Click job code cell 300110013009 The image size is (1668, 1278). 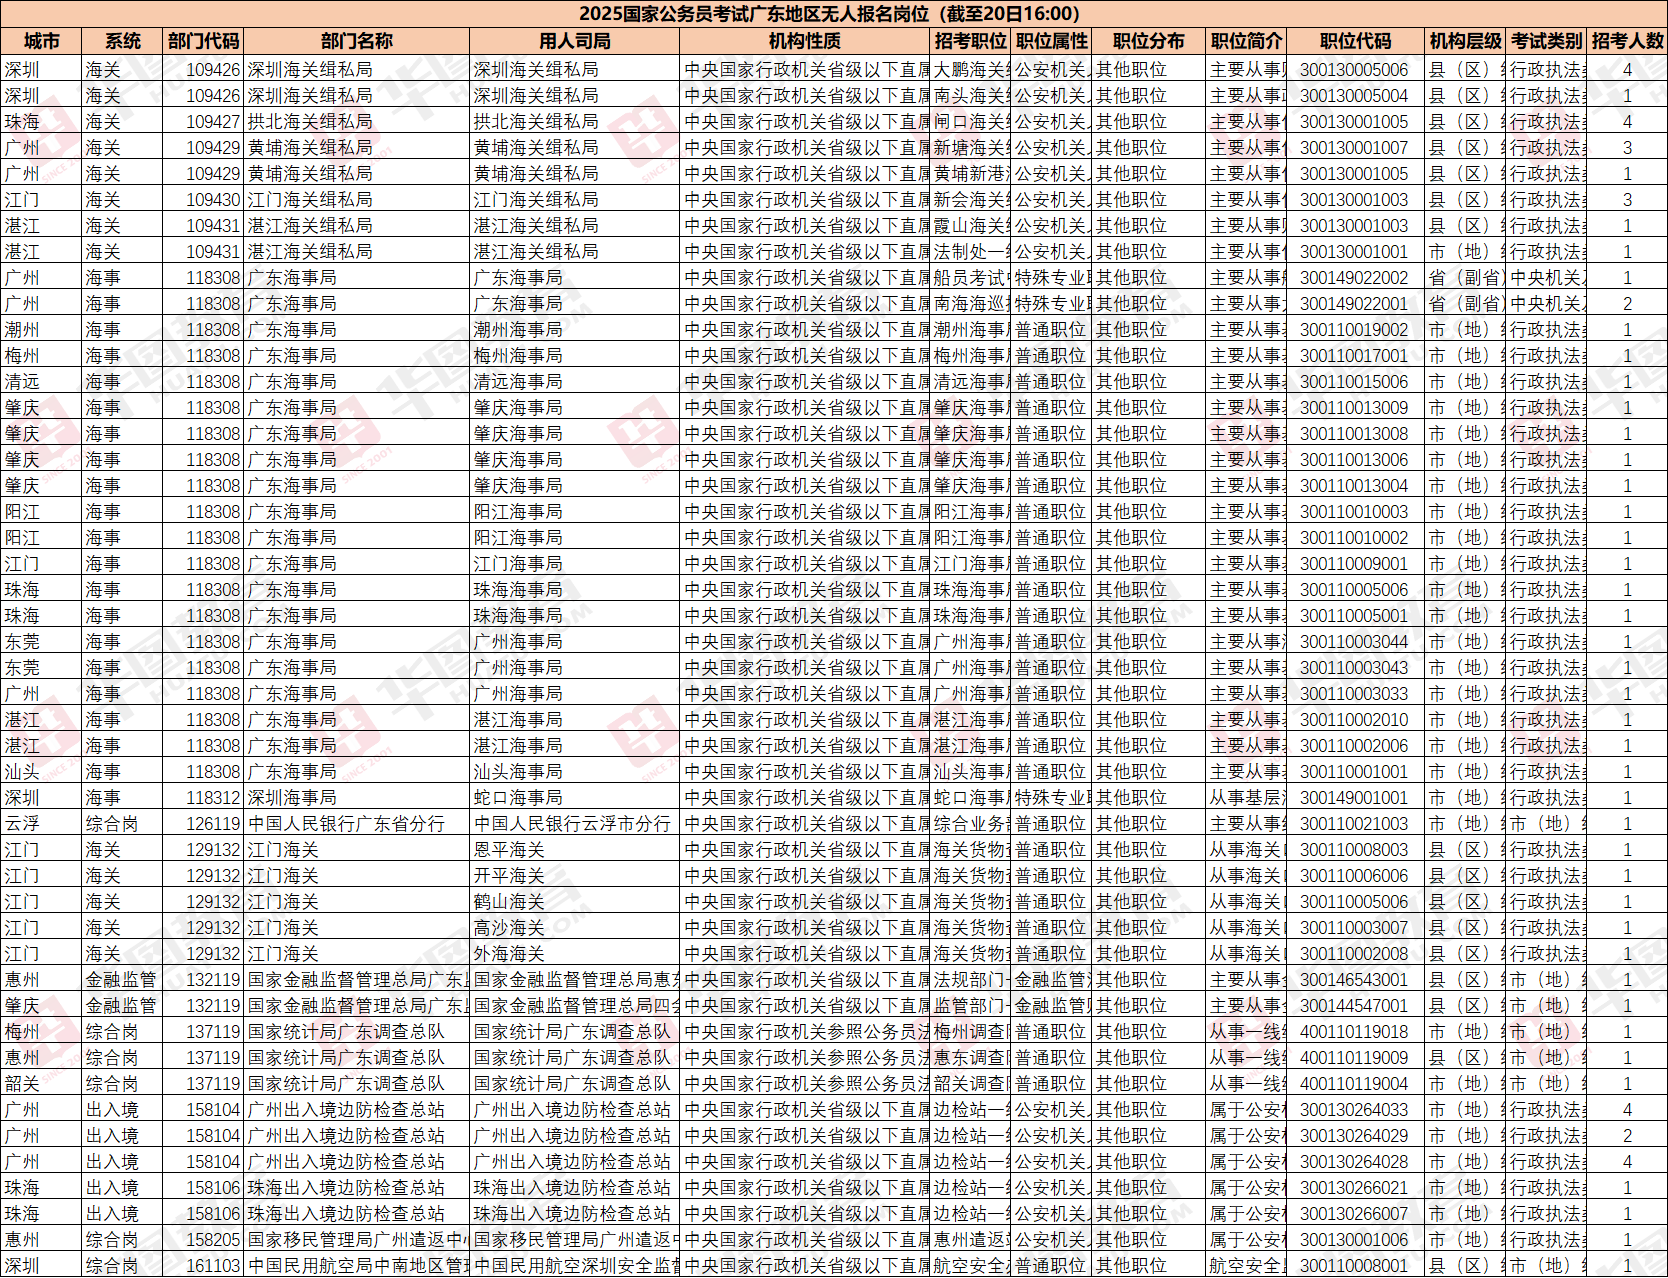point(1355,408)
